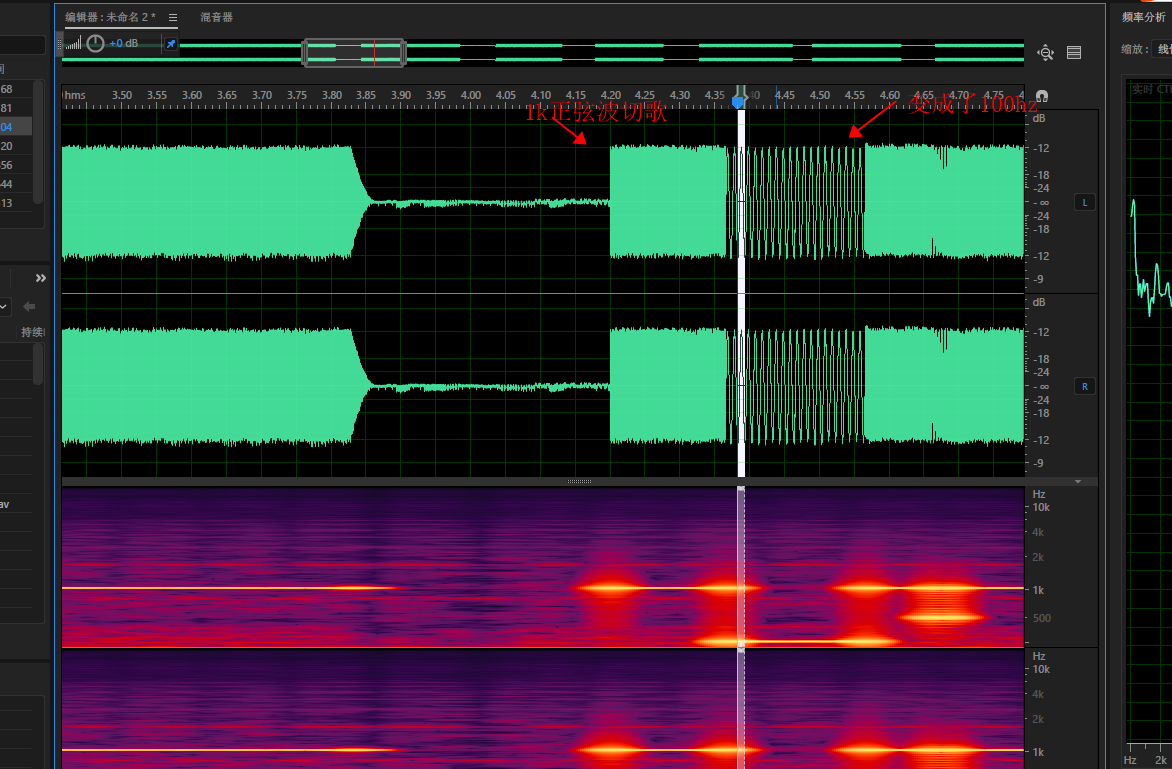This screenshot has width=1172, height=769.
Task: Open the editor panel menu icon
Action: [x=173, y=17]
